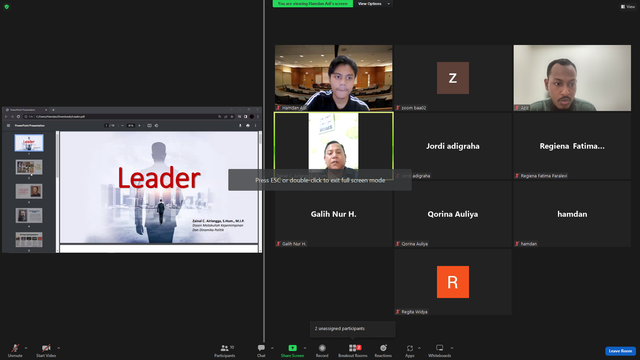The height and width of the screenshot is (360, 640).
Task: Click browser back arrow in shared screen
Action: click(6, 117)
